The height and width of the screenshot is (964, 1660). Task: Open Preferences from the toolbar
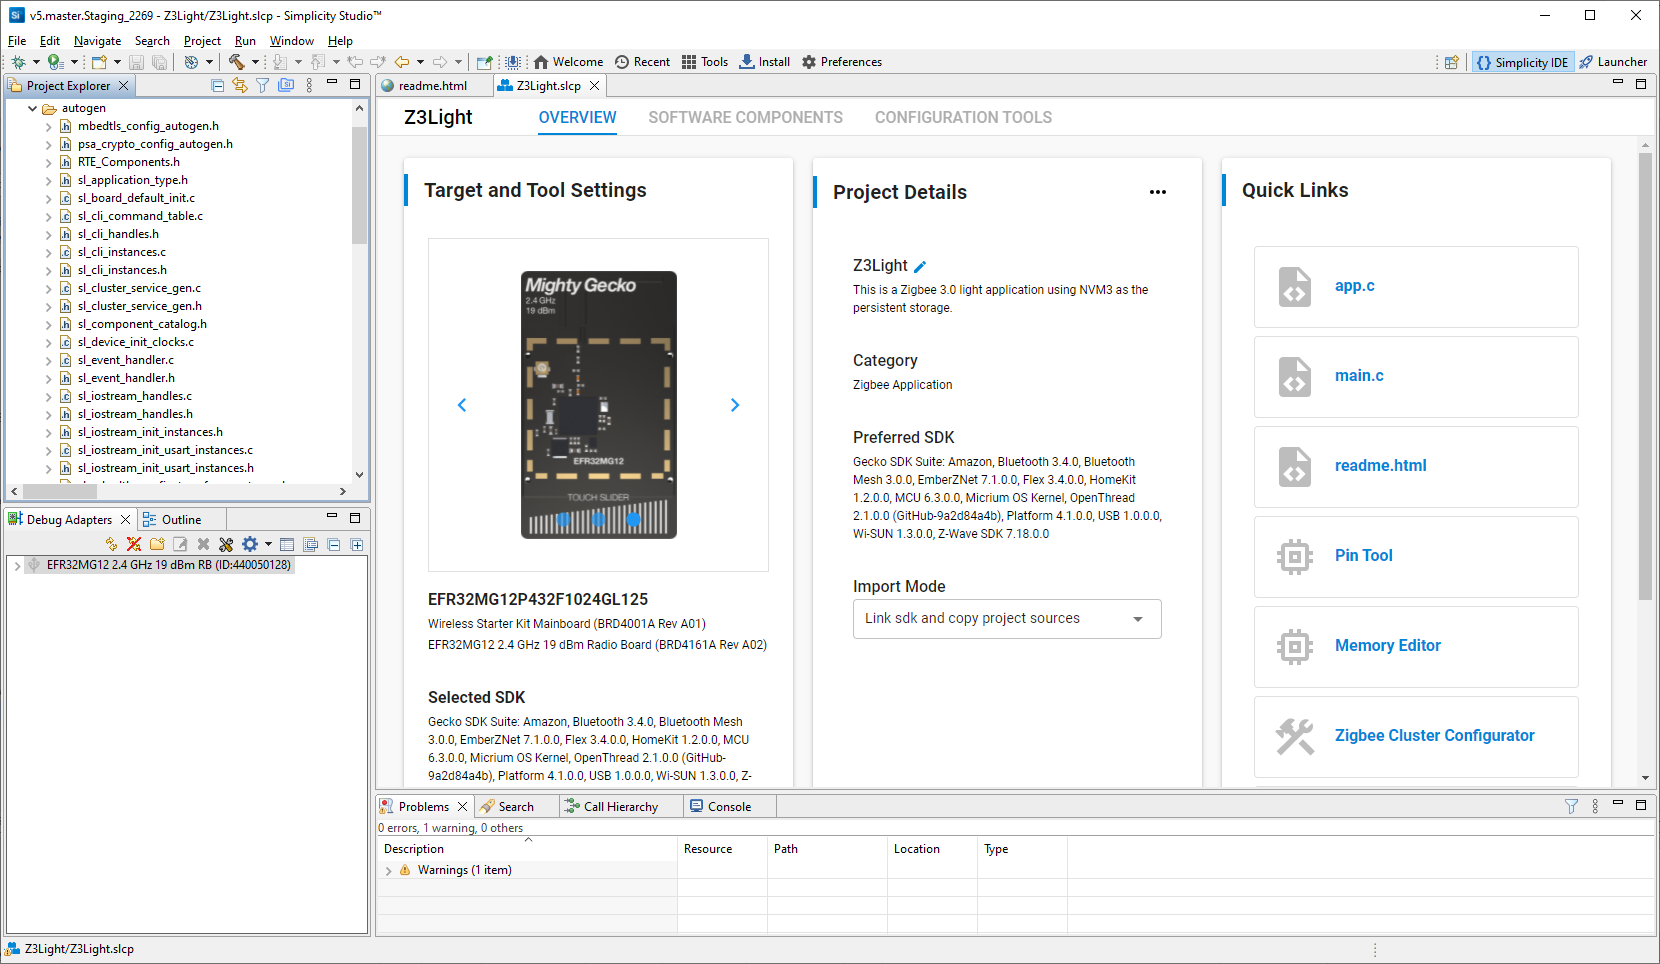[841, 62]
